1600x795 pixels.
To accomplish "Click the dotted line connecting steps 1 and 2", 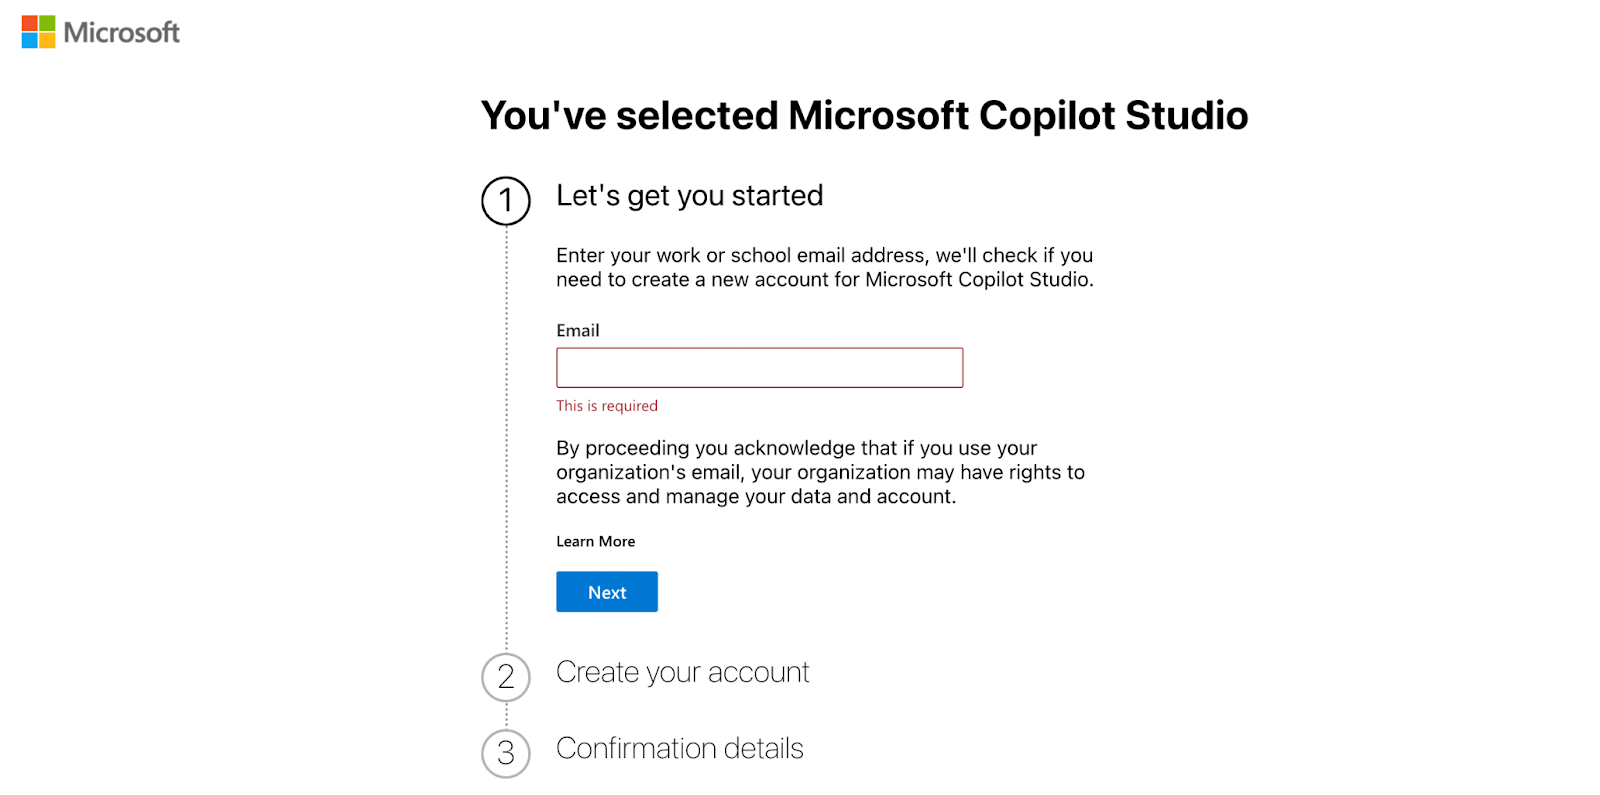I will point(506,439).
